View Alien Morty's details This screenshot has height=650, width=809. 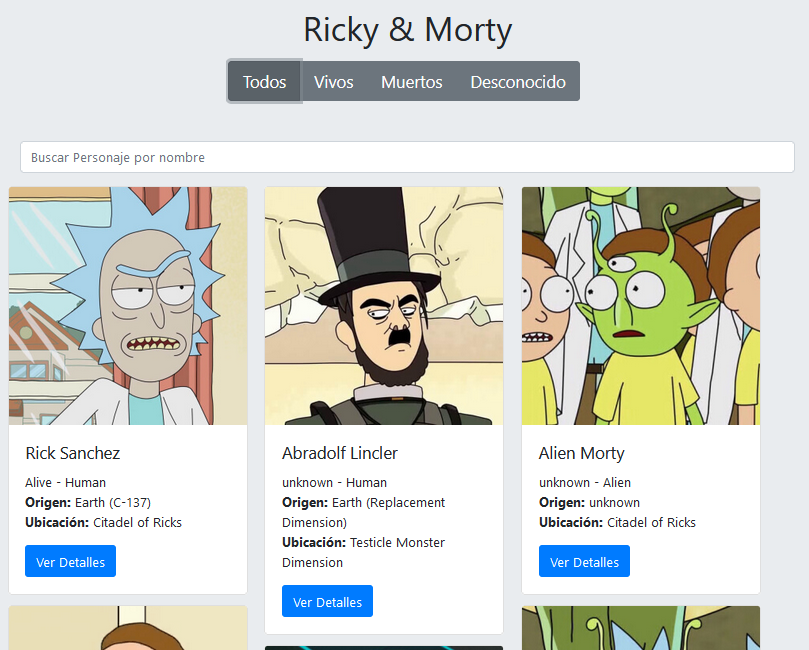(584, 561)
